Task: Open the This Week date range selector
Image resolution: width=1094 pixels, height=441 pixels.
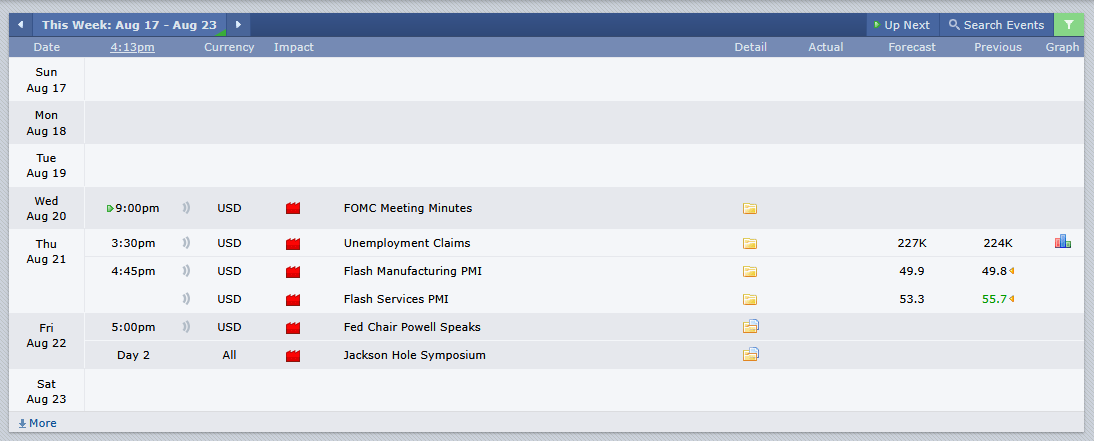Action: pyautogui.click(x=129, y=24)
